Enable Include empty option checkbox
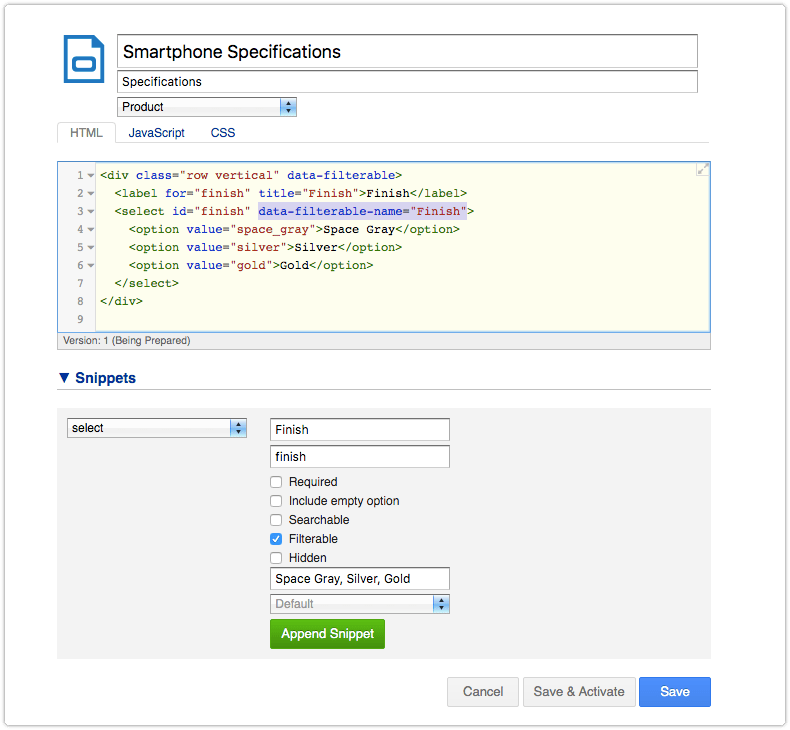790x730 pixels. point(276,501)
